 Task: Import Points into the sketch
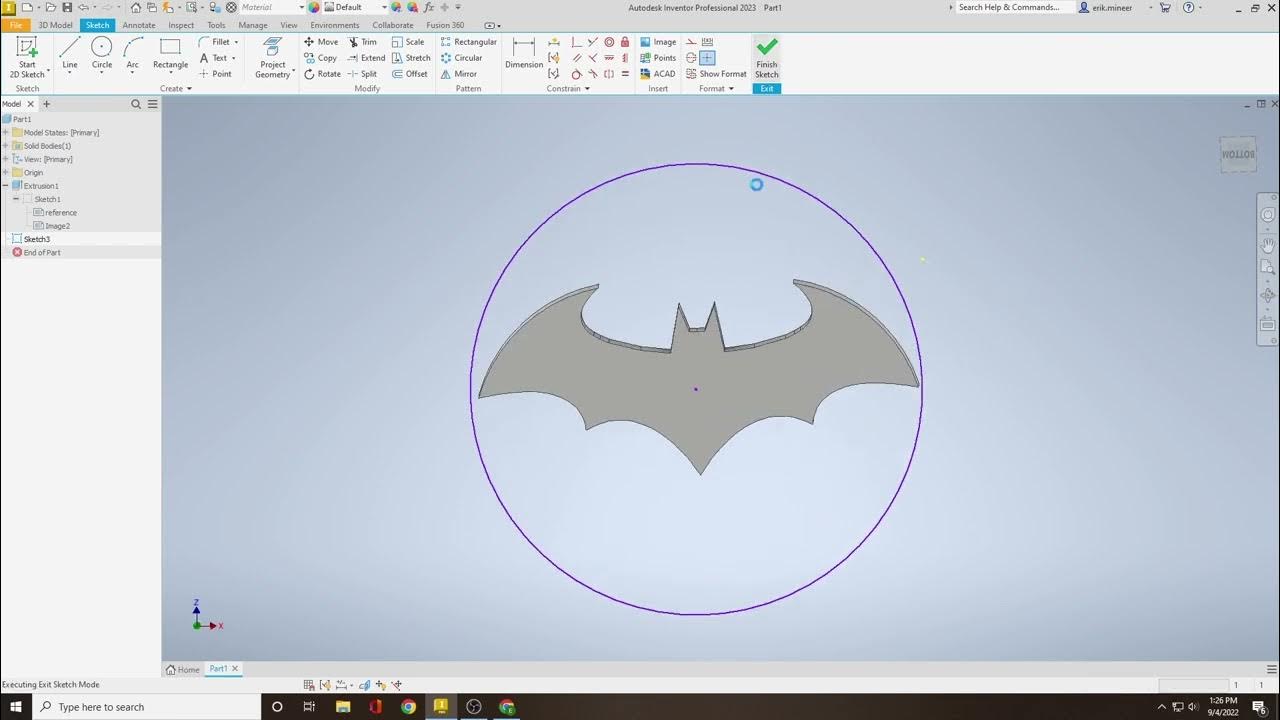point(658,58)
